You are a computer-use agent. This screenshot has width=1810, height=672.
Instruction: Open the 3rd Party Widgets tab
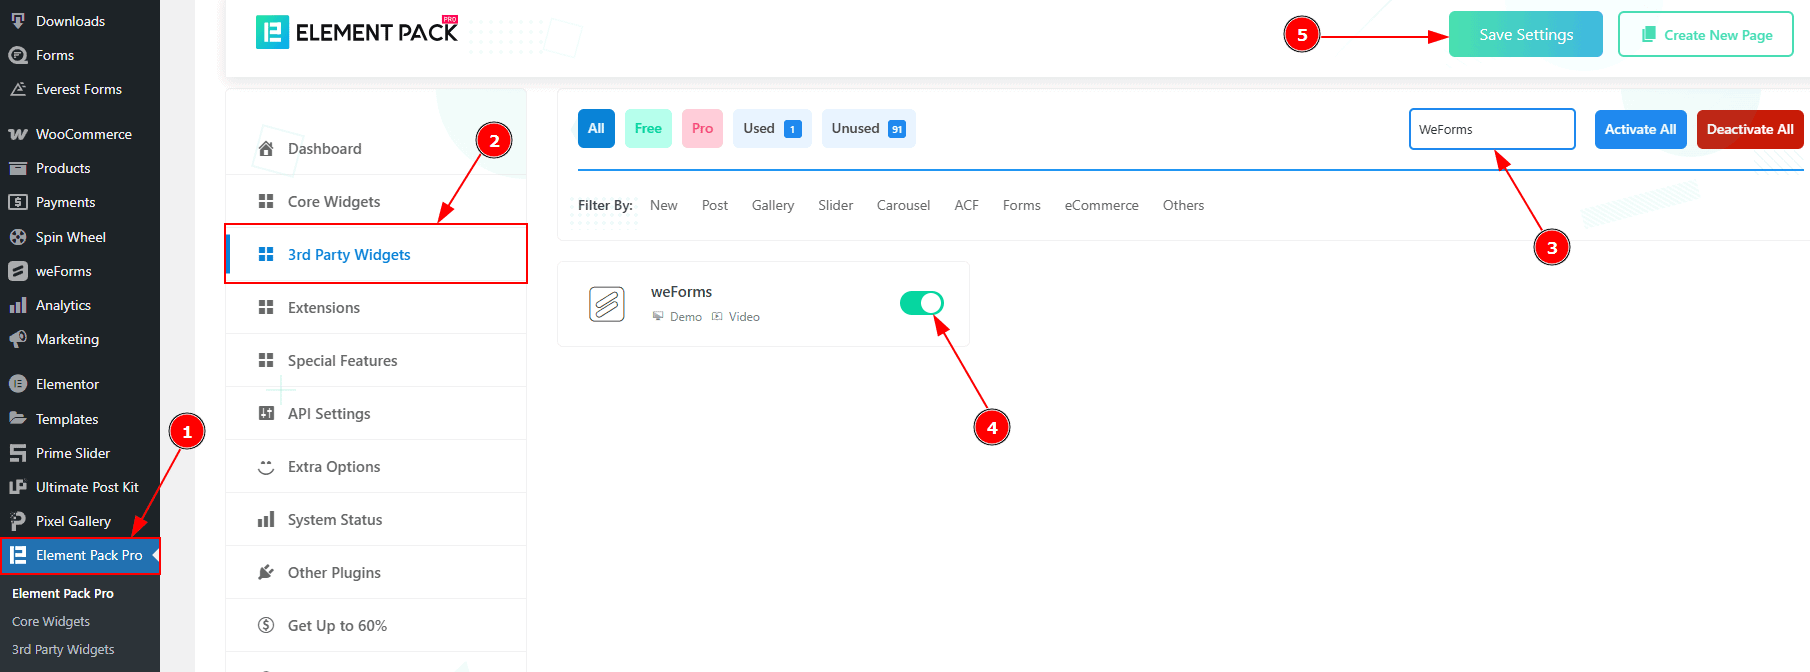(x=376, y=254)
